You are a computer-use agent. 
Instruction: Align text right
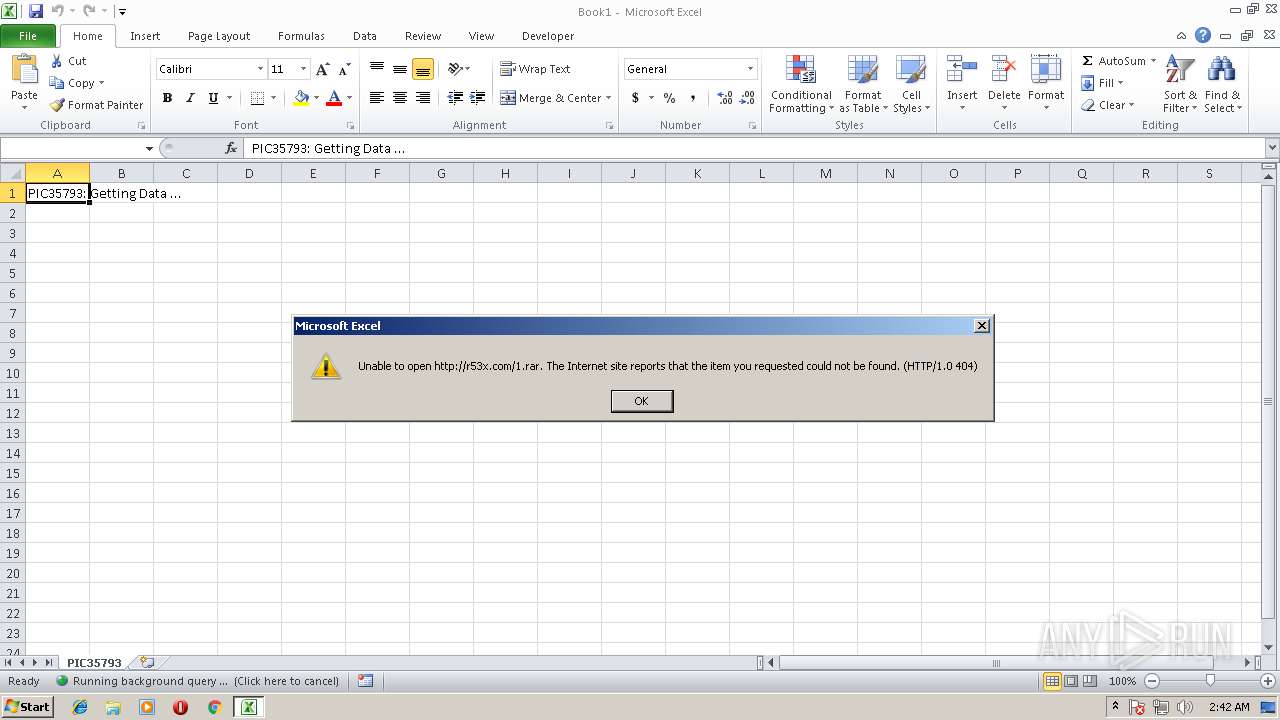coord(423,98)
